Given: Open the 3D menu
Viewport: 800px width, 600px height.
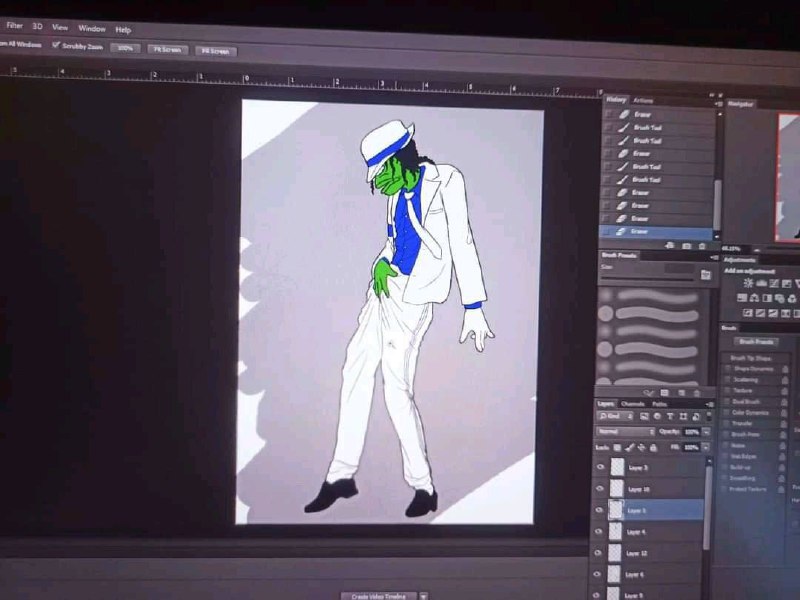Looking at the screenshot, I should click(37, 26).
